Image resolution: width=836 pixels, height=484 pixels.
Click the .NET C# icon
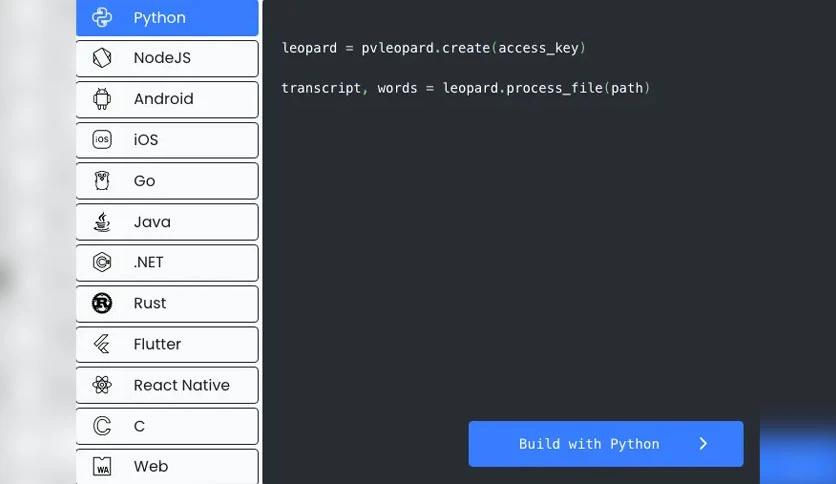point(102,262)
